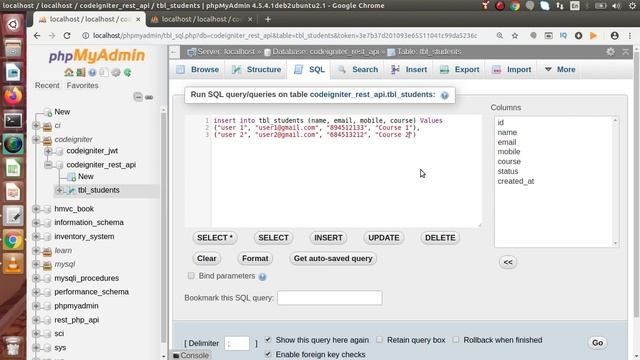Collapse all navigation tree icon

[x=138, y=97]
